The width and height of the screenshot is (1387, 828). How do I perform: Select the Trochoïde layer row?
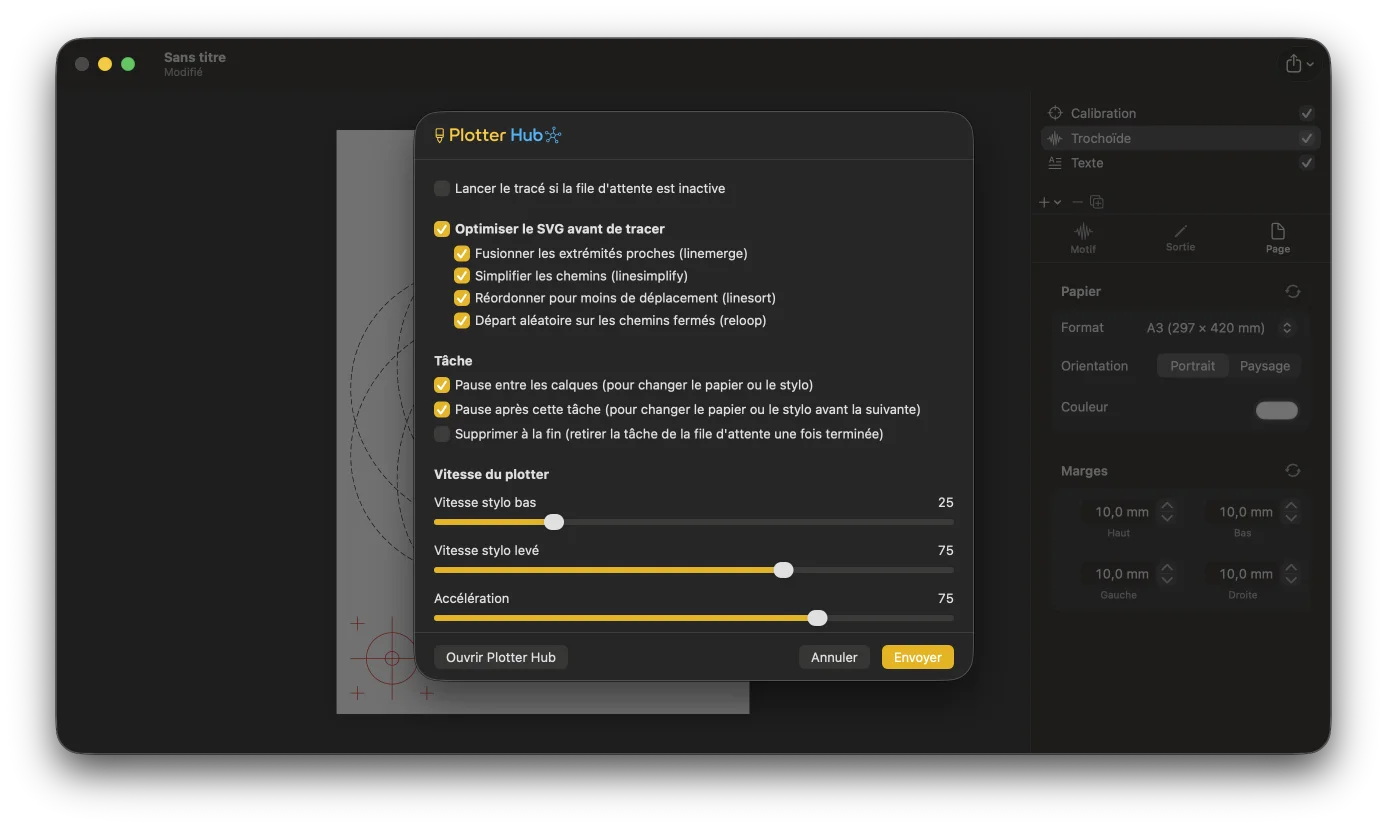point(1180,138)
